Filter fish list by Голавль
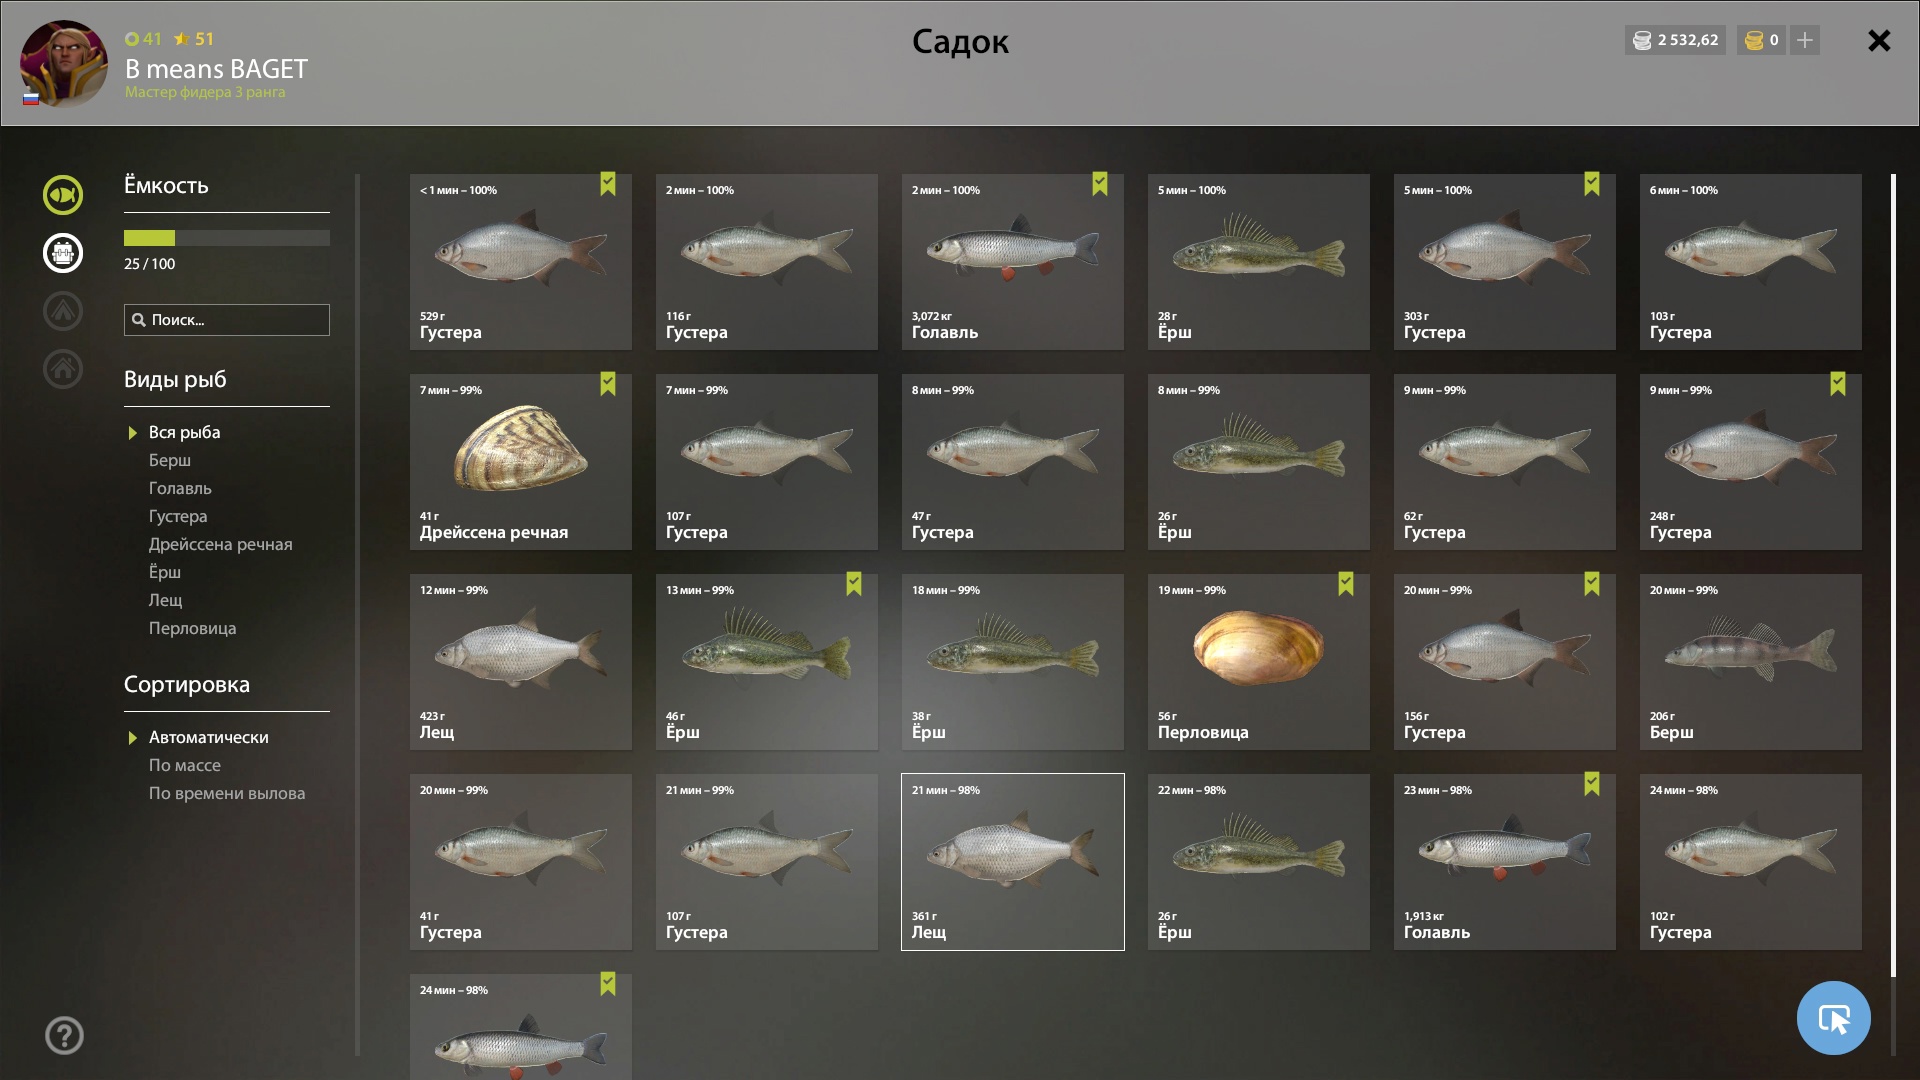The image size is (1920, 1080). pos(180,488)
